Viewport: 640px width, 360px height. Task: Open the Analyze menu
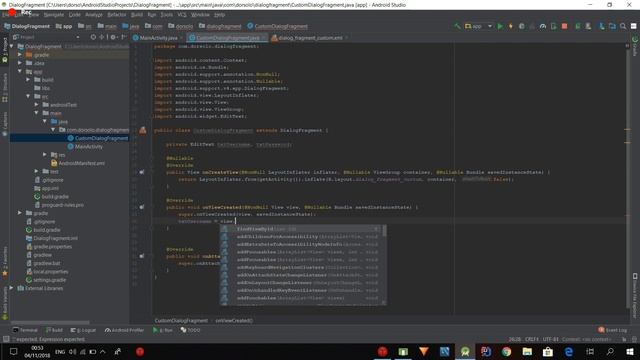coord(93,15)
